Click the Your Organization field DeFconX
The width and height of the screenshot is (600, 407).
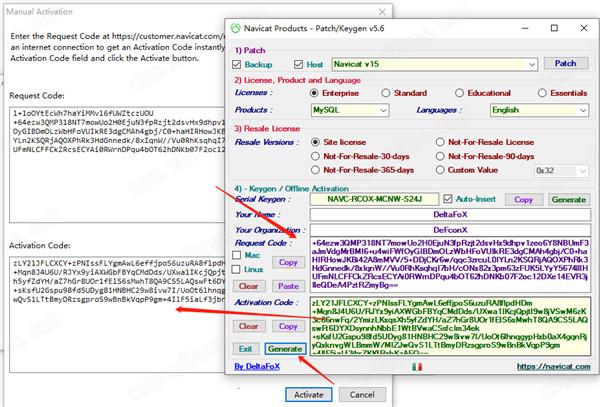450,230
